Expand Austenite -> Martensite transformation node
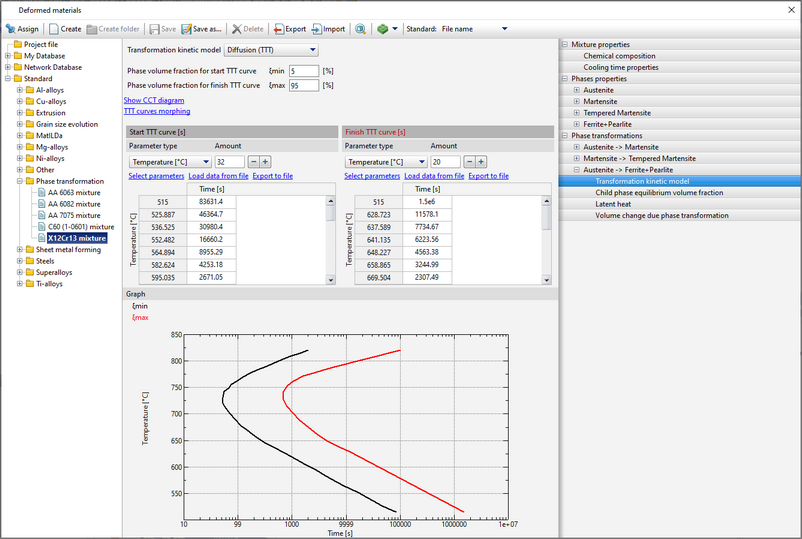Viewport: 802px width, 539px height. [x=576, y=146]
